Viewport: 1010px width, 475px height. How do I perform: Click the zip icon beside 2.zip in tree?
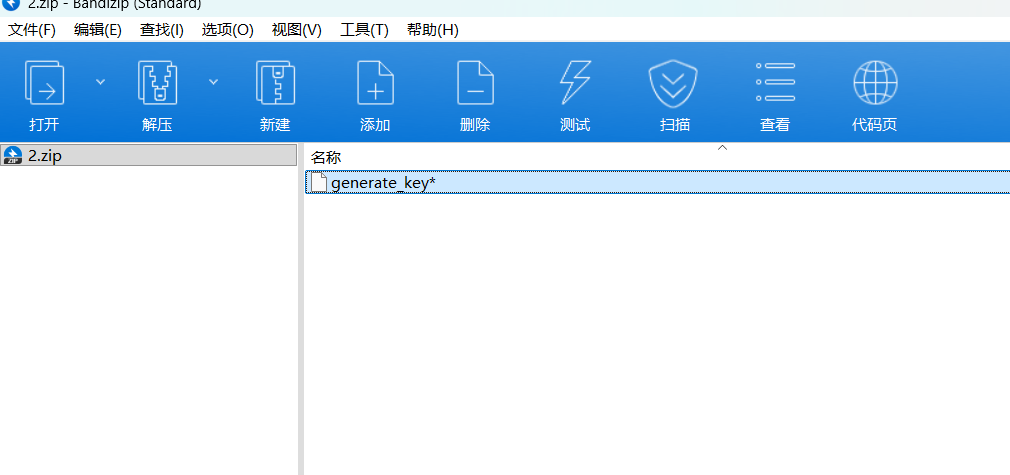pyautogui.click(x=12, y=155)
